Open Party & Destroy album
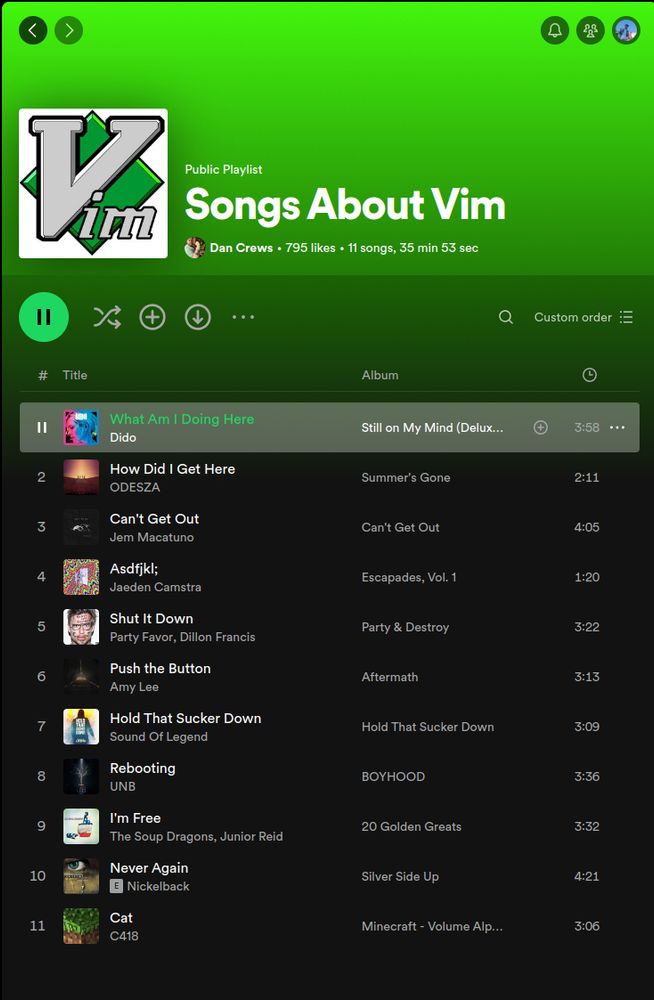654x1000 pixels. [405, 627]
